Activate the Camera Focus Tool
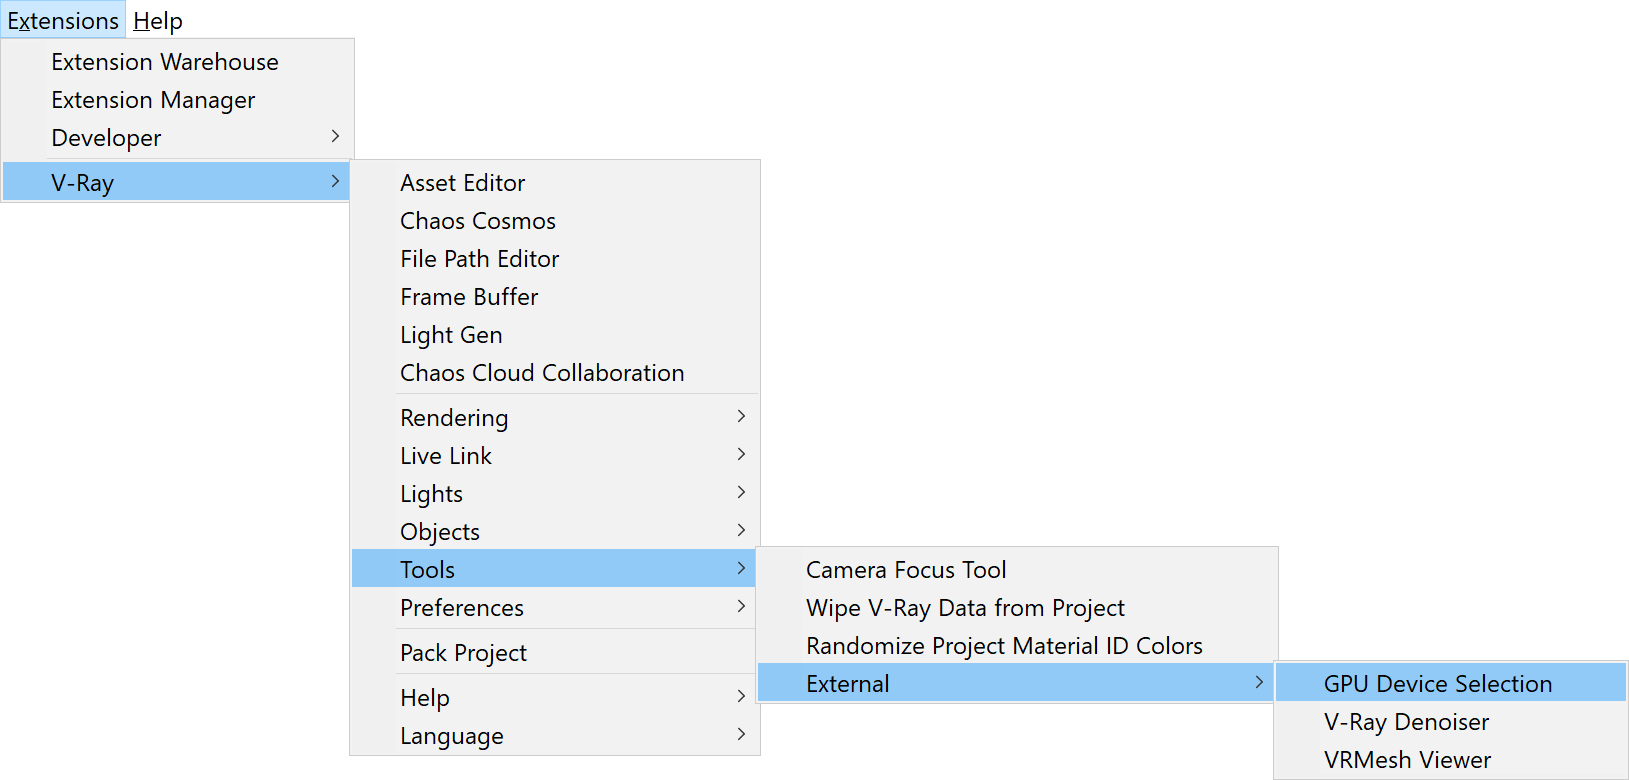The width and height of the screenshot is (1629, 780). [x=1017, y=570]
